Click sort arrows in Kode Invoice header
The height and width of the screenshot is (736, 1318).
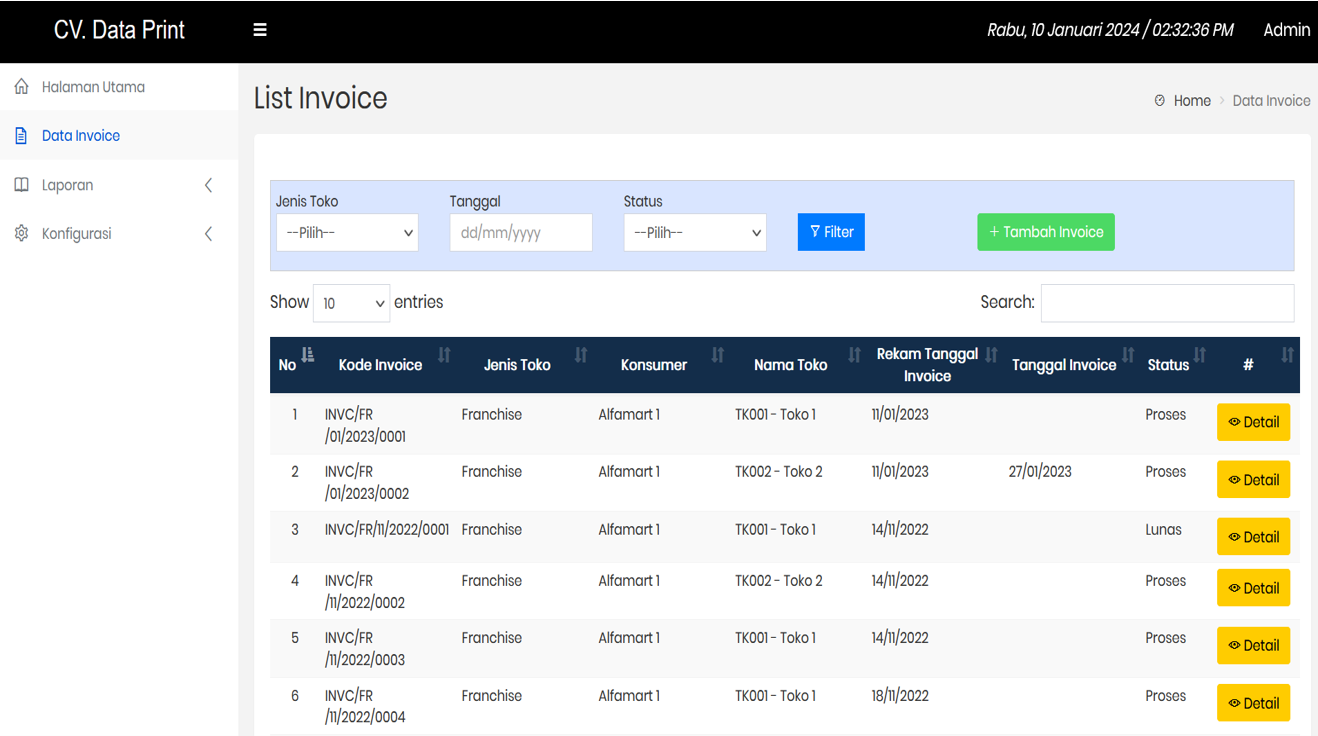[x=444, y=355]
